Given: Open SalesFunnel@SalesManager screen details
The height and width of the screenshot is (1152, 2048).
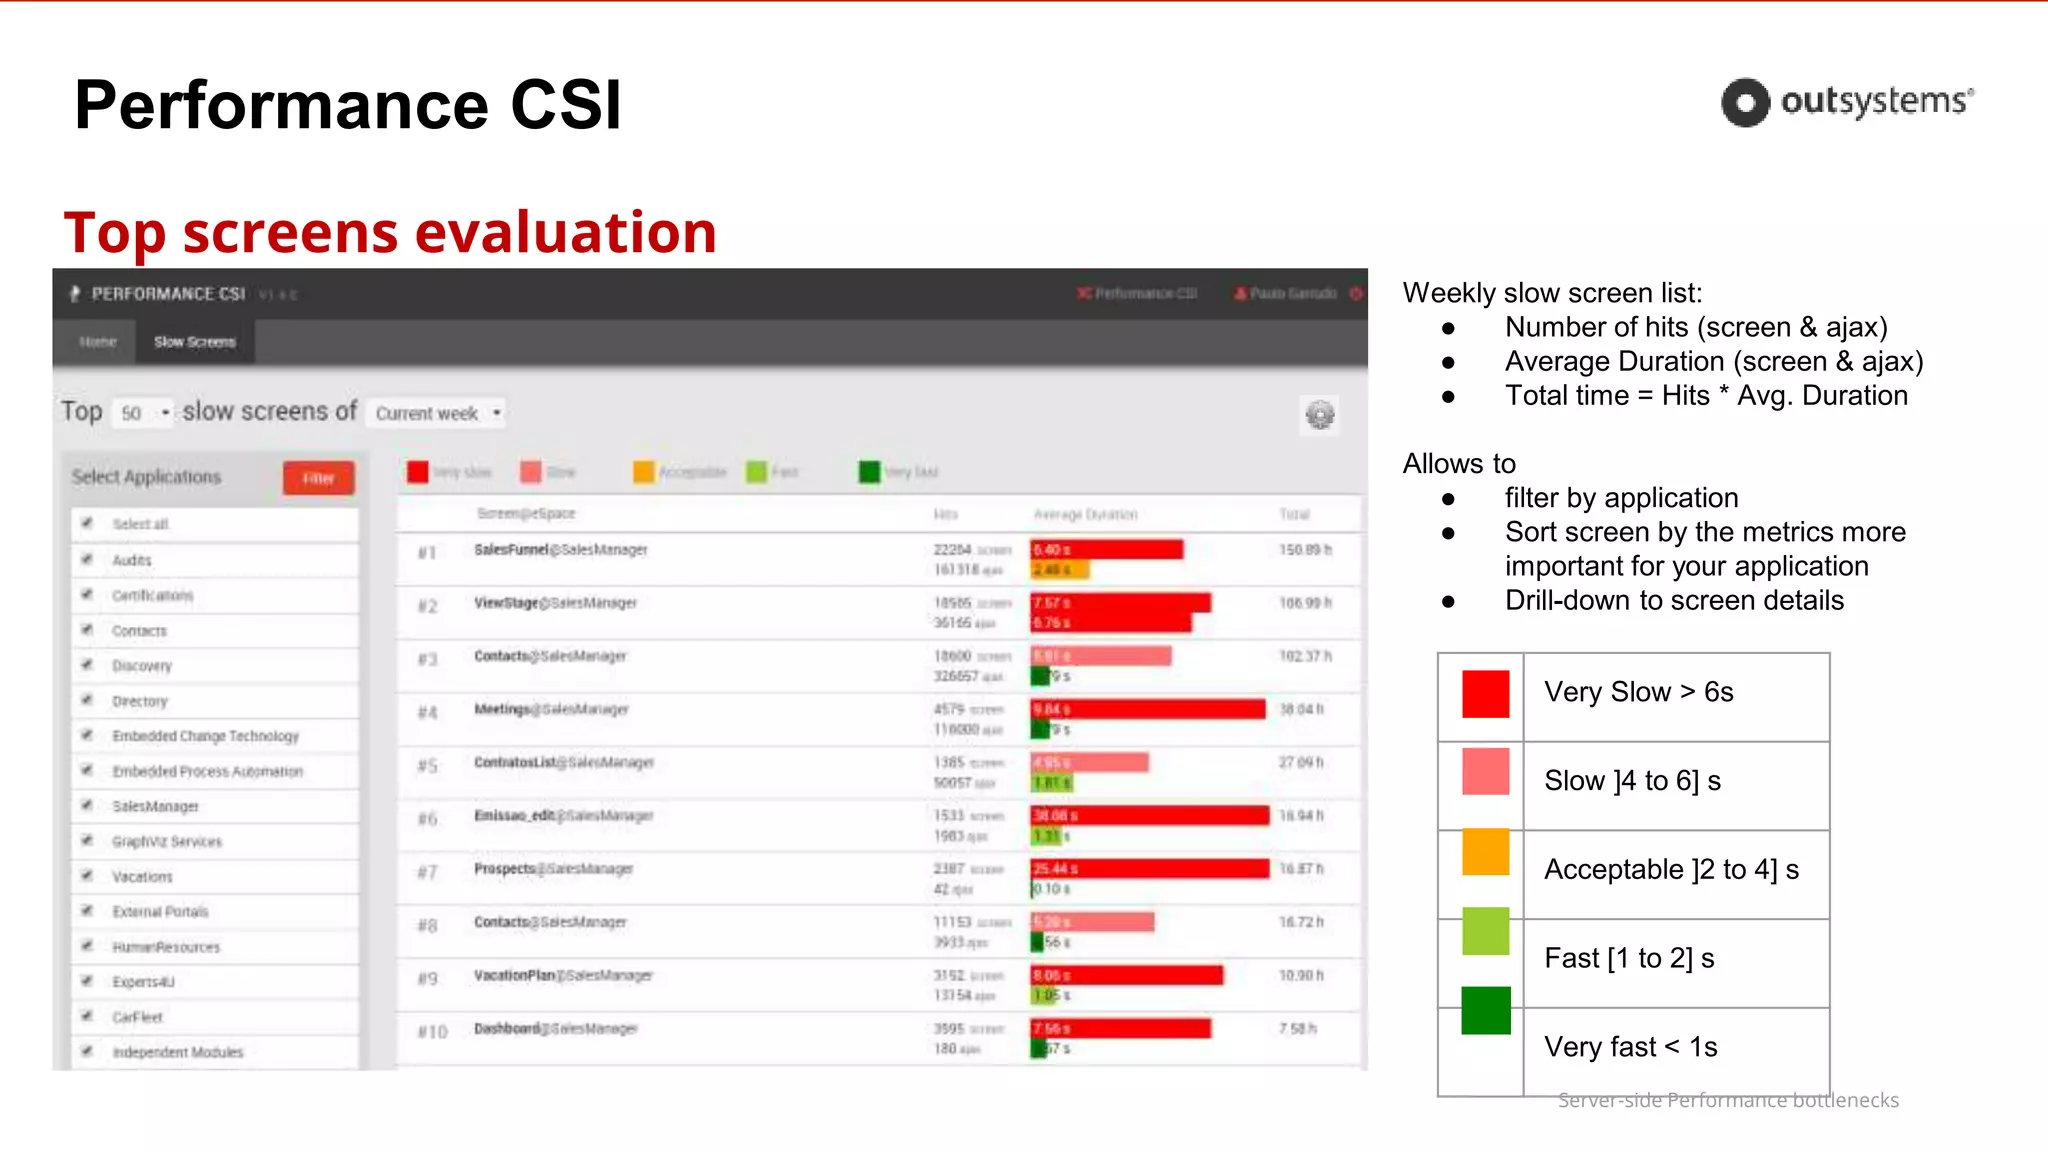Looking at the screenshot, I should [561, 550].
